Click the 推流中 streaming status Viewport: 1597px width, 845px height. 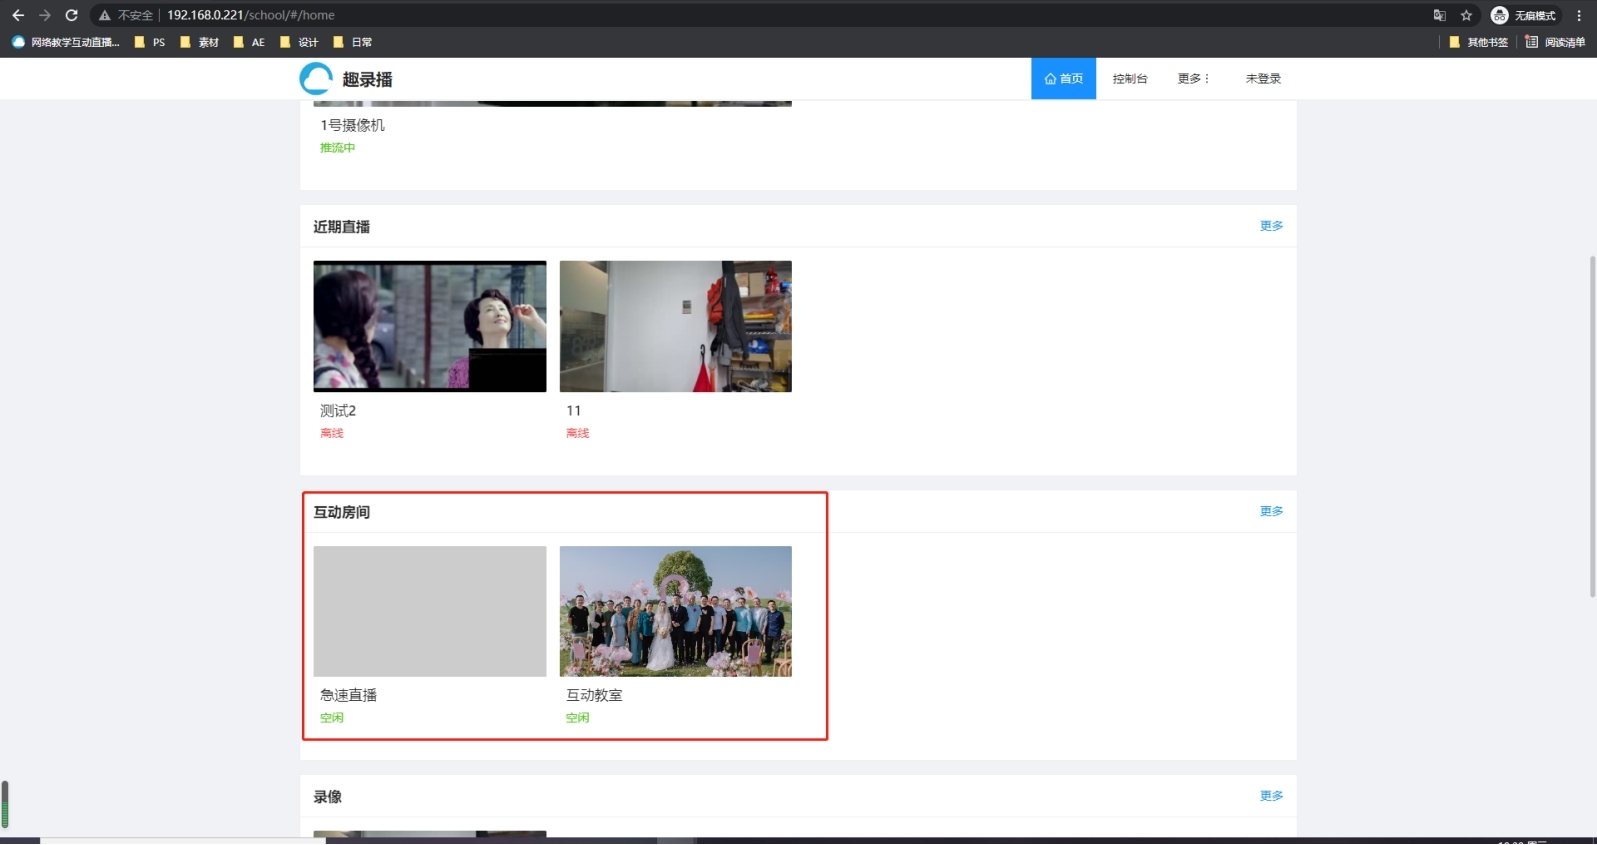(x=337, y=148)
